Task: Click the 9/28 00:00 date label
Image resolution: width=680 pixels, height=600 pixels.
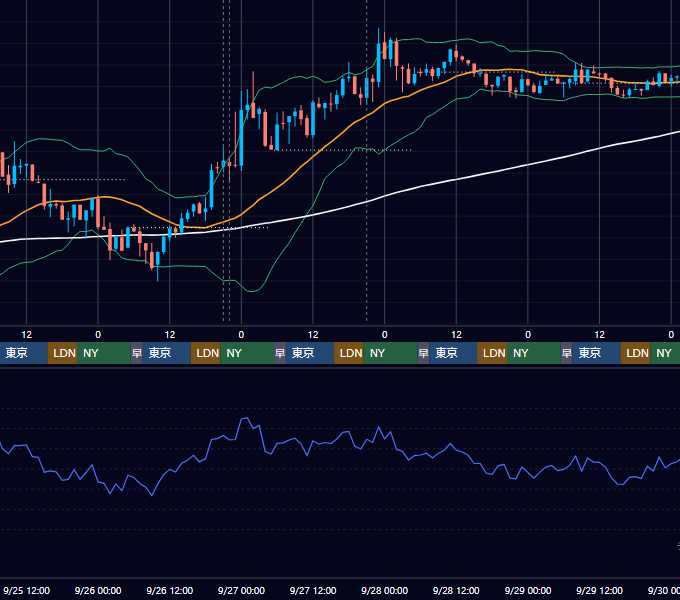Action: point(384,590)
